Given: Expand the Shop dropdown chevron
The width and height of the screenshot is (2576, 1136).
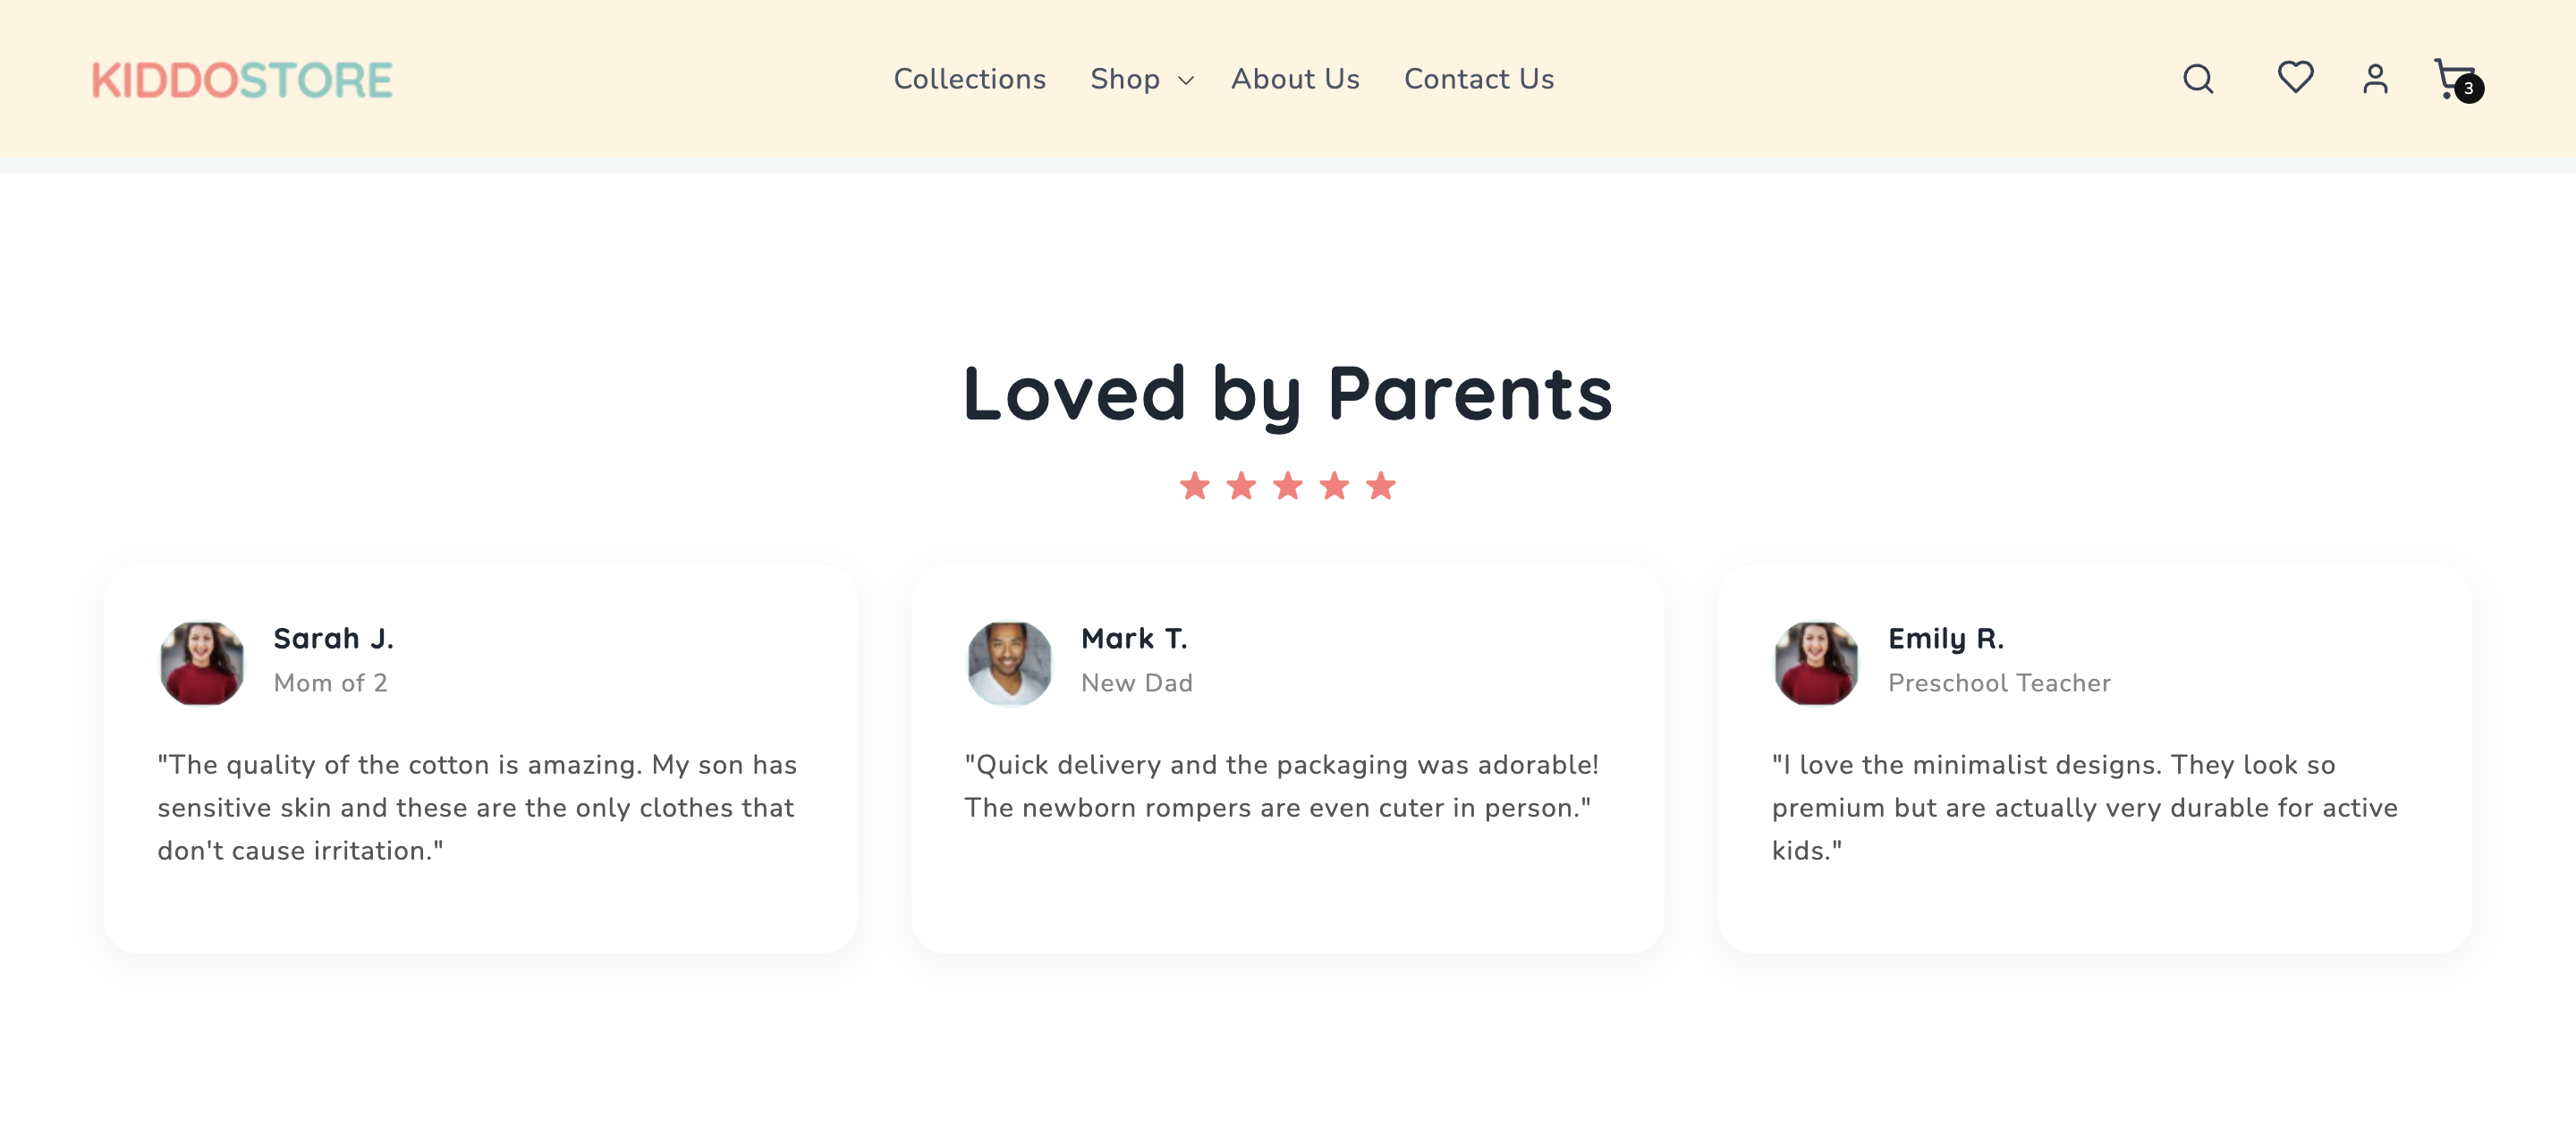Looking at the screenshot, I should (x=1186, y=81).
